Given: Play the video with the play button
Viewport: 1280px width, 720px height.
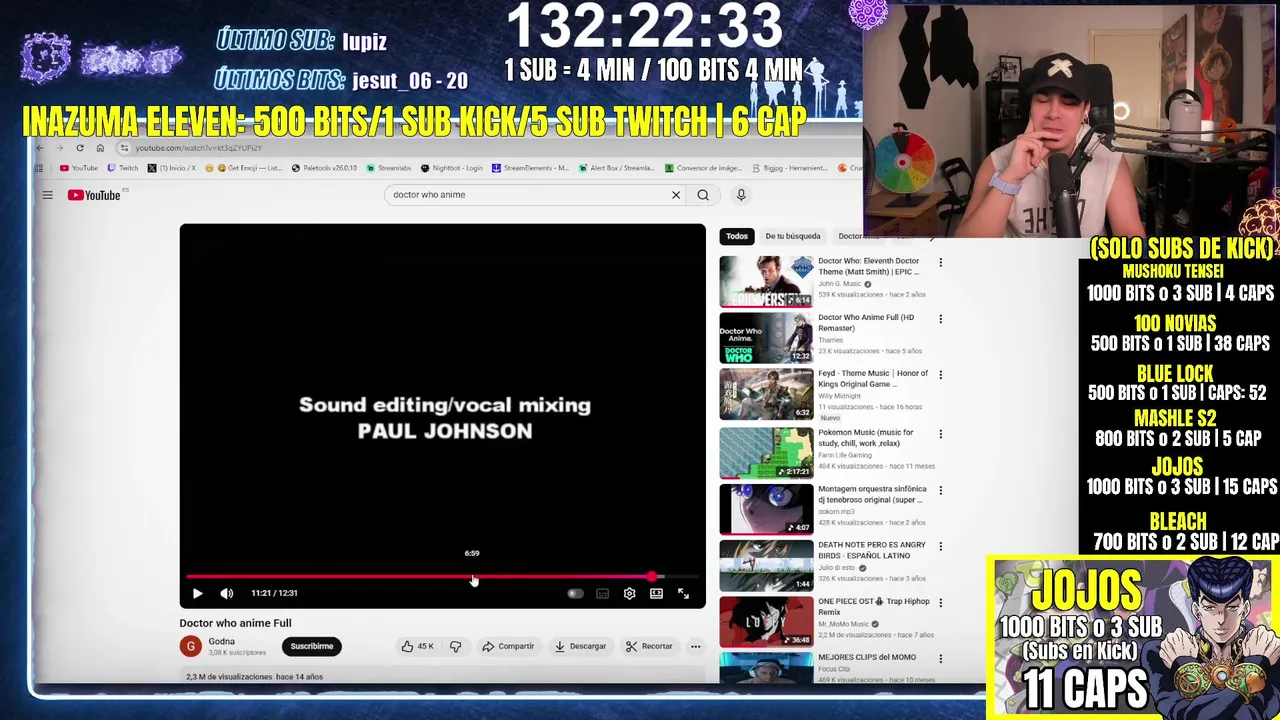Looking at the screenshot, I should tap(197, 593).
